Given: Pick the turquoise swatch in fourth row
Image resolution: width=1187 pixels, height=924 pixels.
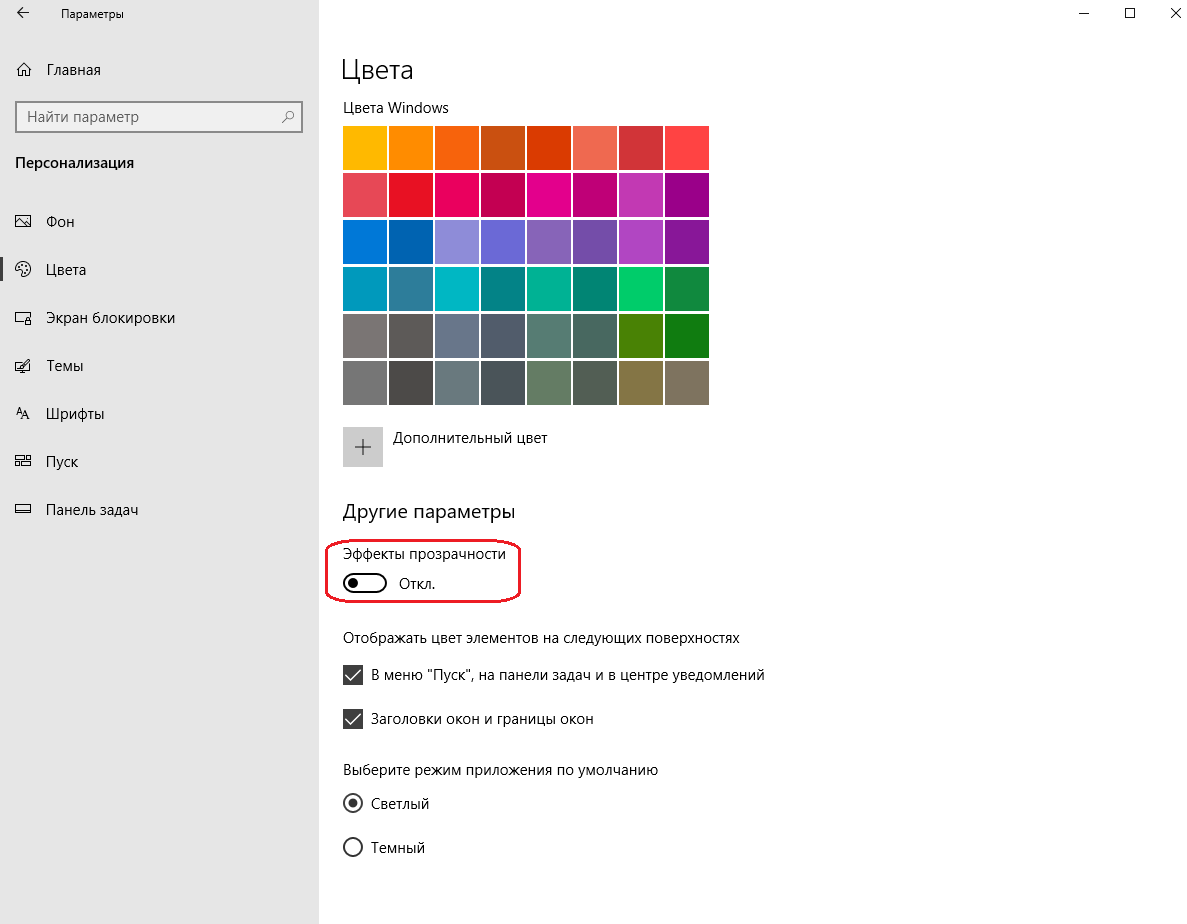Looking at the screenshot, I should click(456, 288).
